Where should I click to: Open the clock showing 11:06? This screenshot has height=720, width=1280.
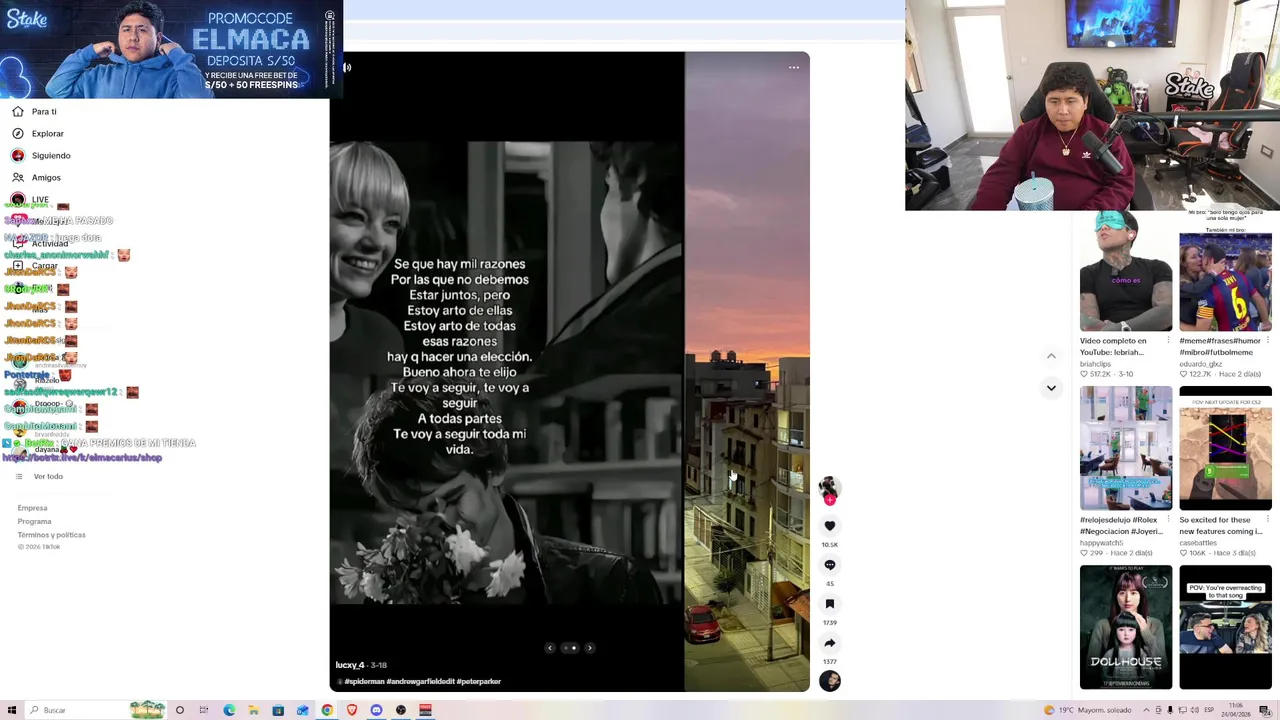1236,710
